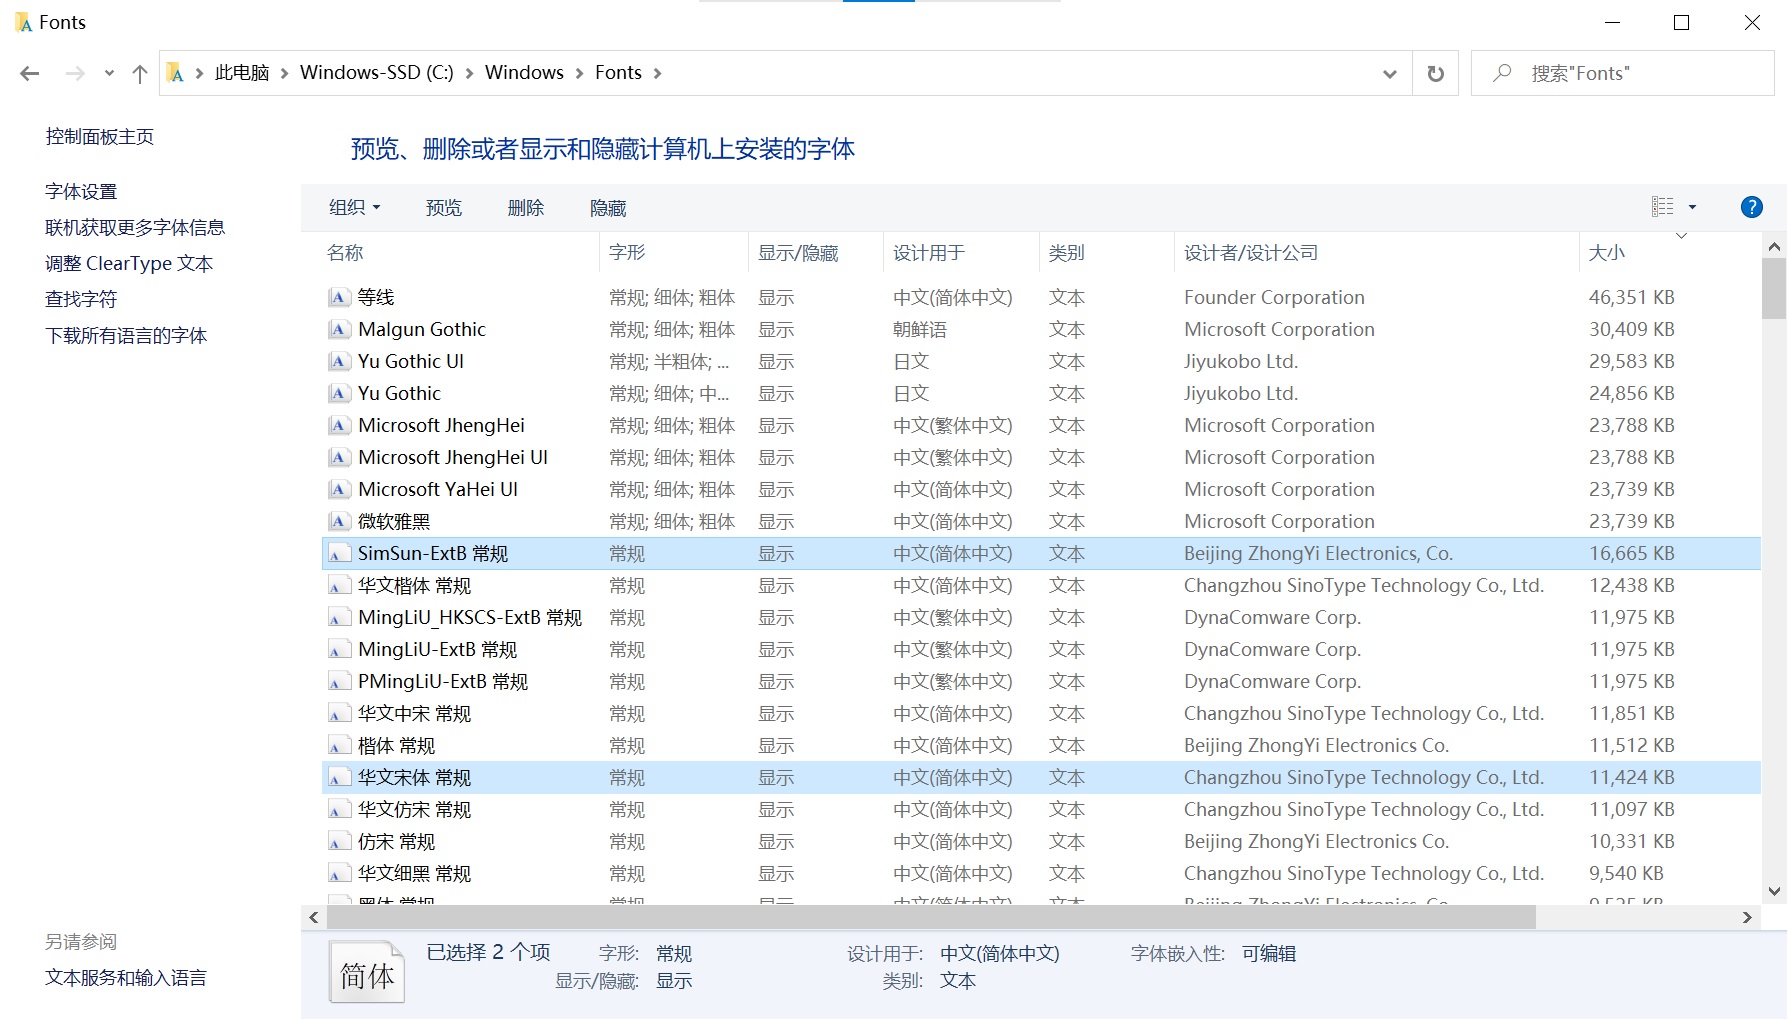Open the address bar history dropdown
Viewport: 1788px width, 1020px height.
pos(1389,73)
